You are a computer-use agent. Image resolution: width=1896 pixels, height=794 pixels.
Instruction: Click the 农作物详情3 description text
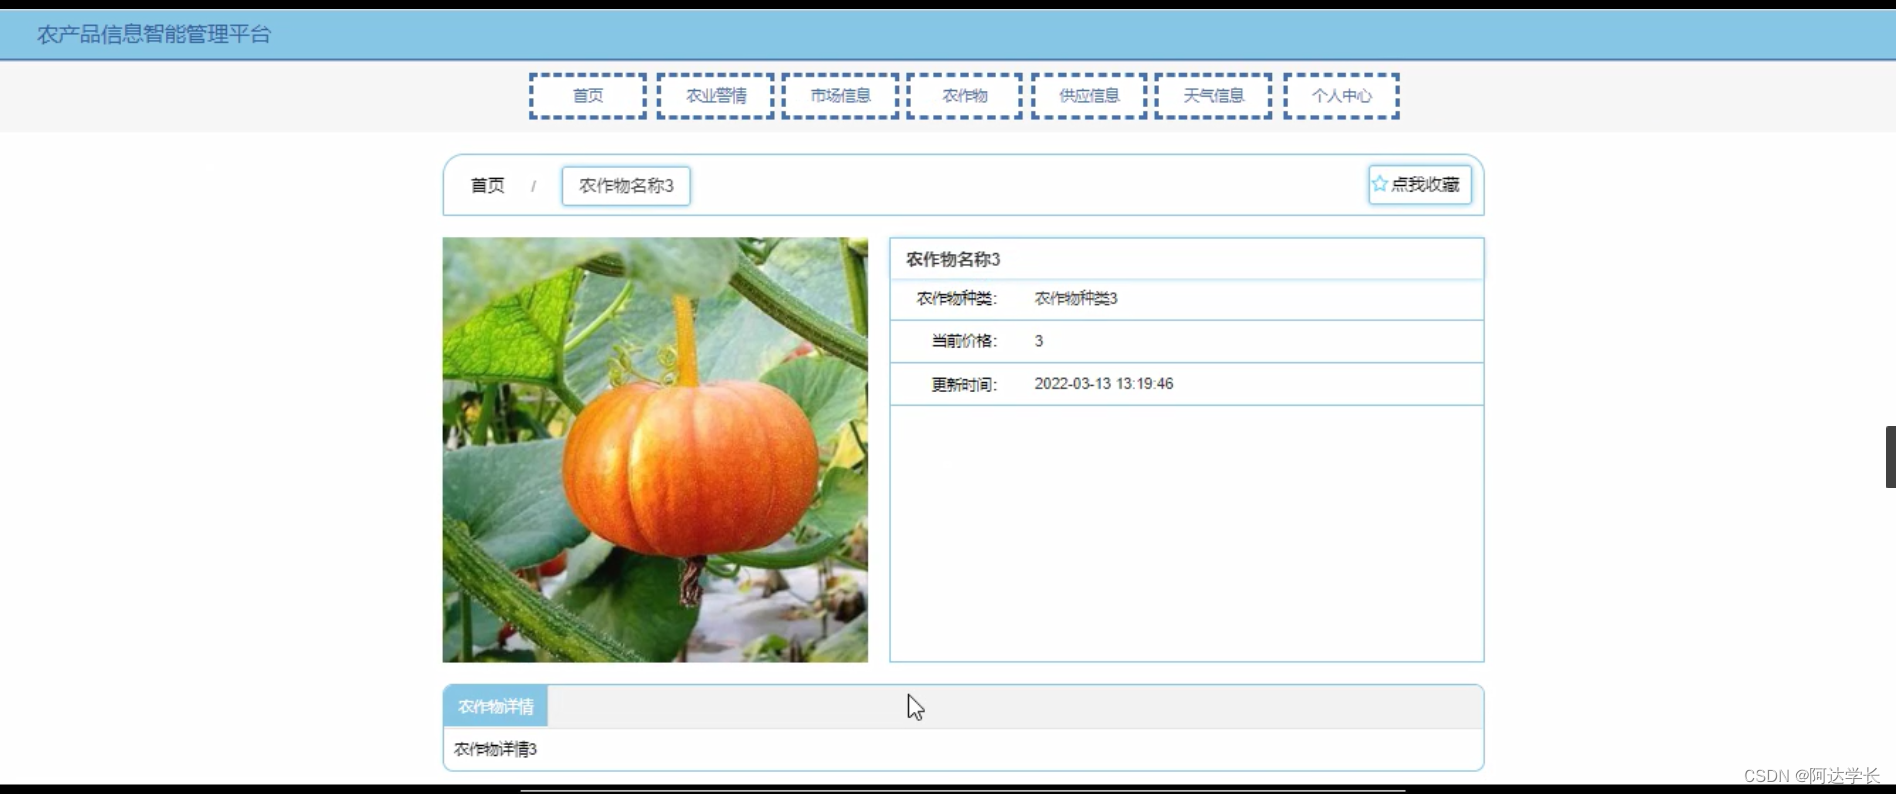coord(496,749)
